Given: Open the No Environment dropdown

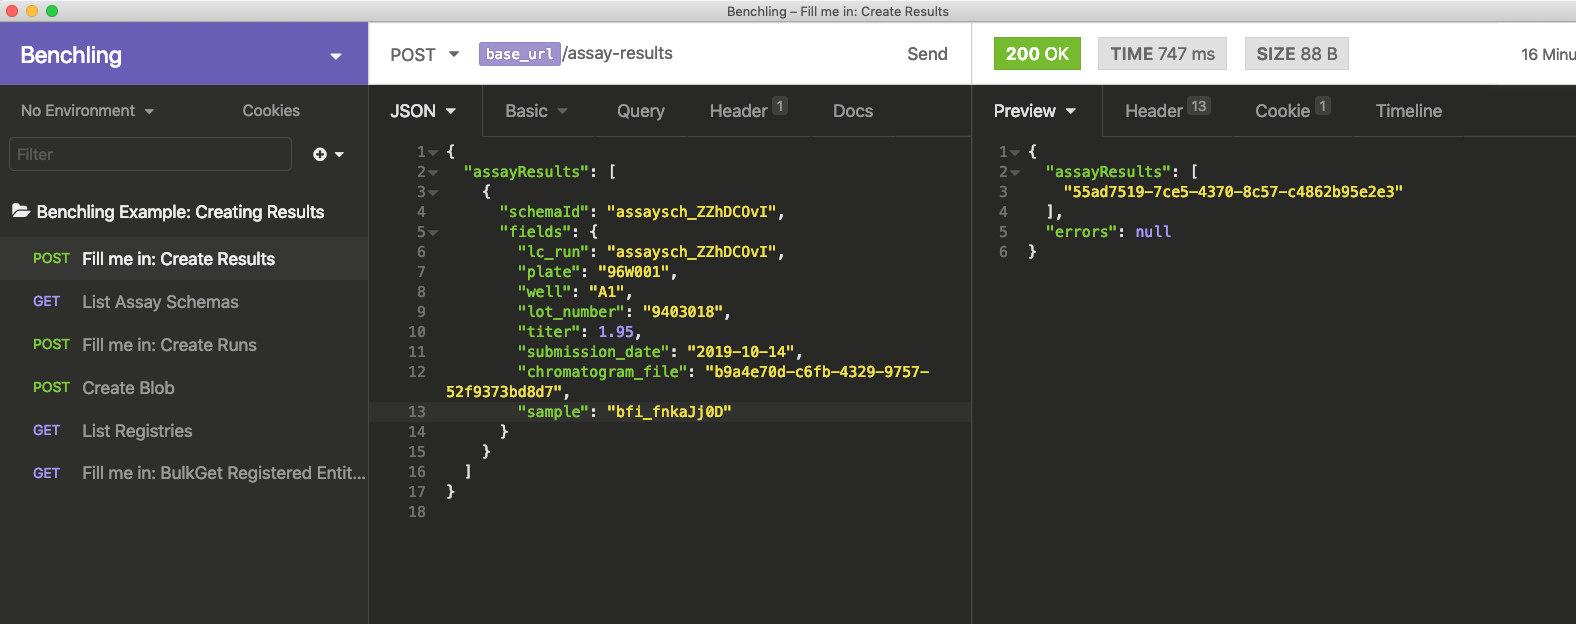Looking at the screenshot, I should [88, 111].
